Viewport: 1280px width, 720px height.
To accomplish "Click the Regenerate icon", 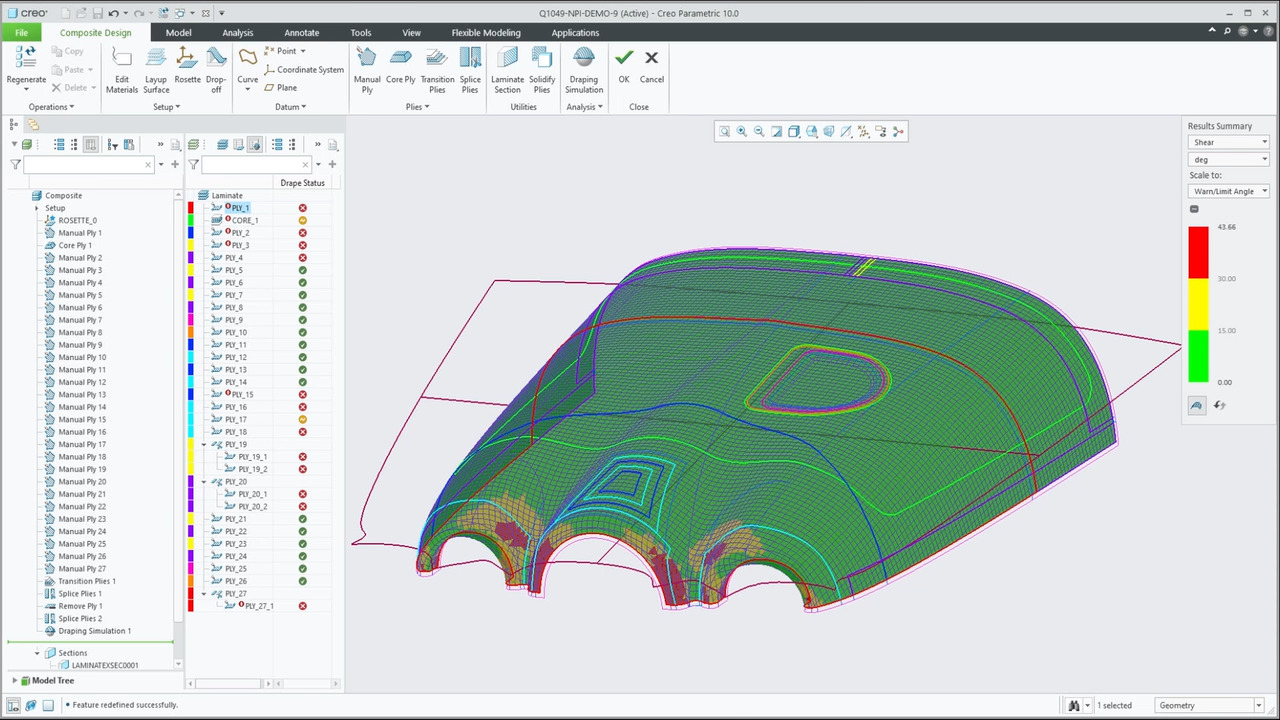I will click(26, 58).
